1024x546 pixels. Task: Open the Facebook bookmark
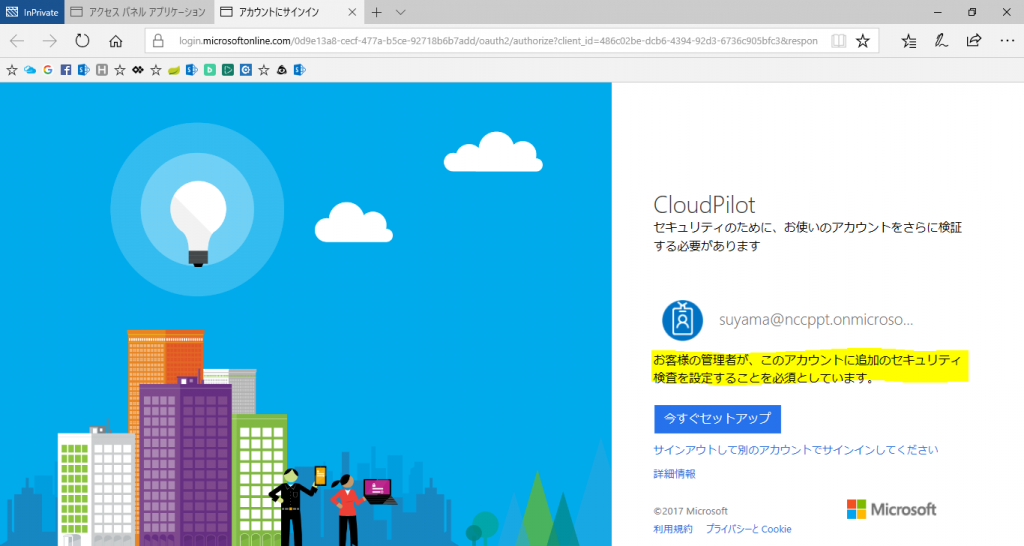tap(66, 70)
